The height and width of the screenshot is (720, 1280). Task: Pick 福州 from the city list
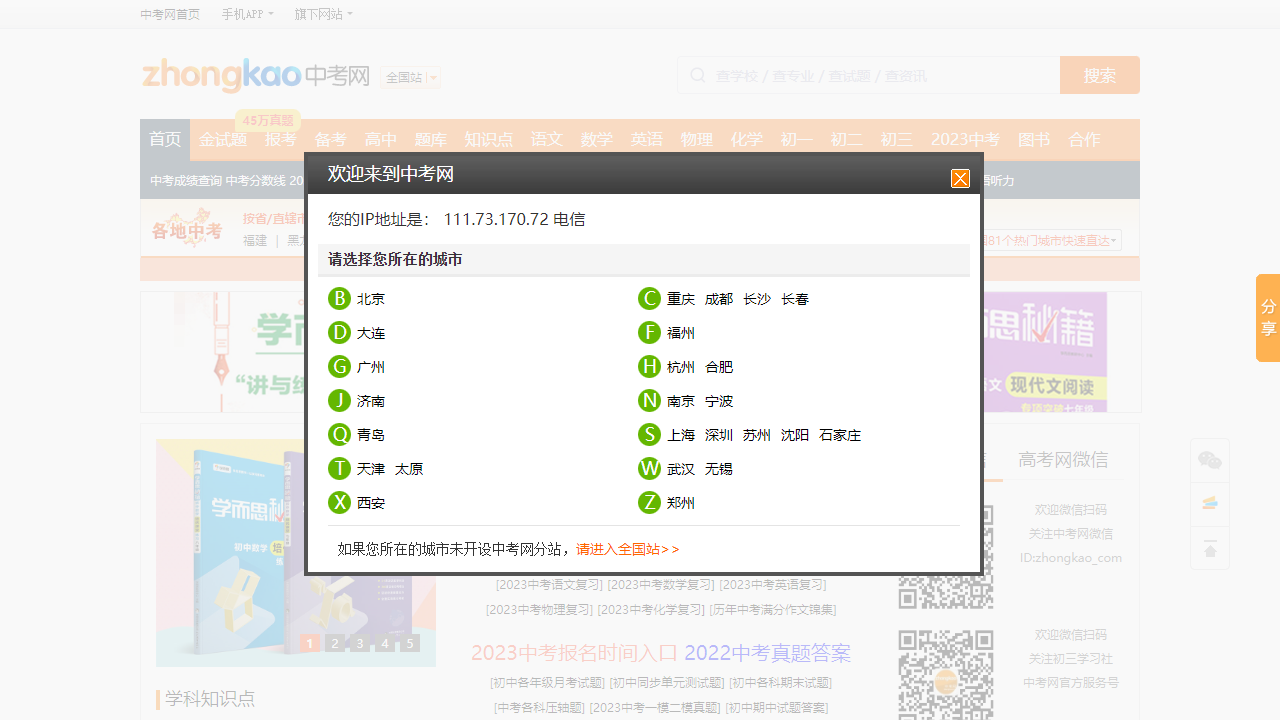(x=681, y=333)
